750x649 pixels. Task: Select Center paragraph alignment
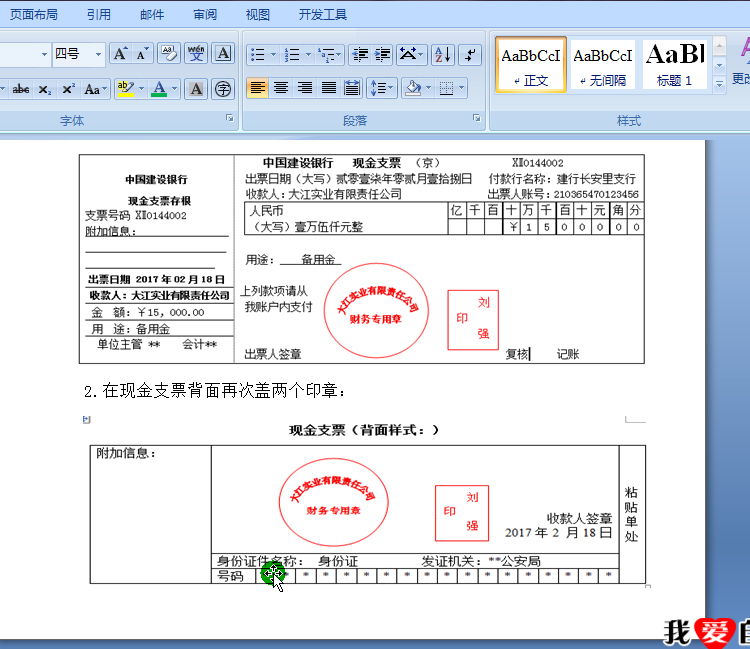point(281,88)
